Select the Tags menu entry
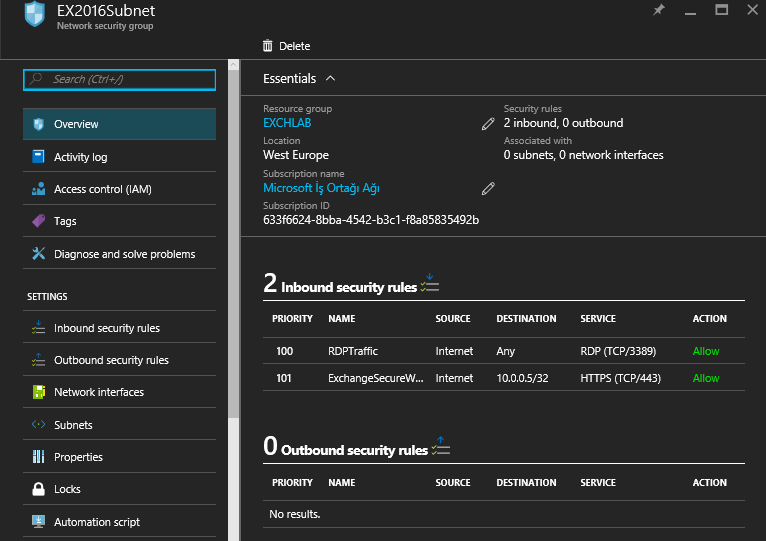The image size is (766, 541). click(119, 221)
